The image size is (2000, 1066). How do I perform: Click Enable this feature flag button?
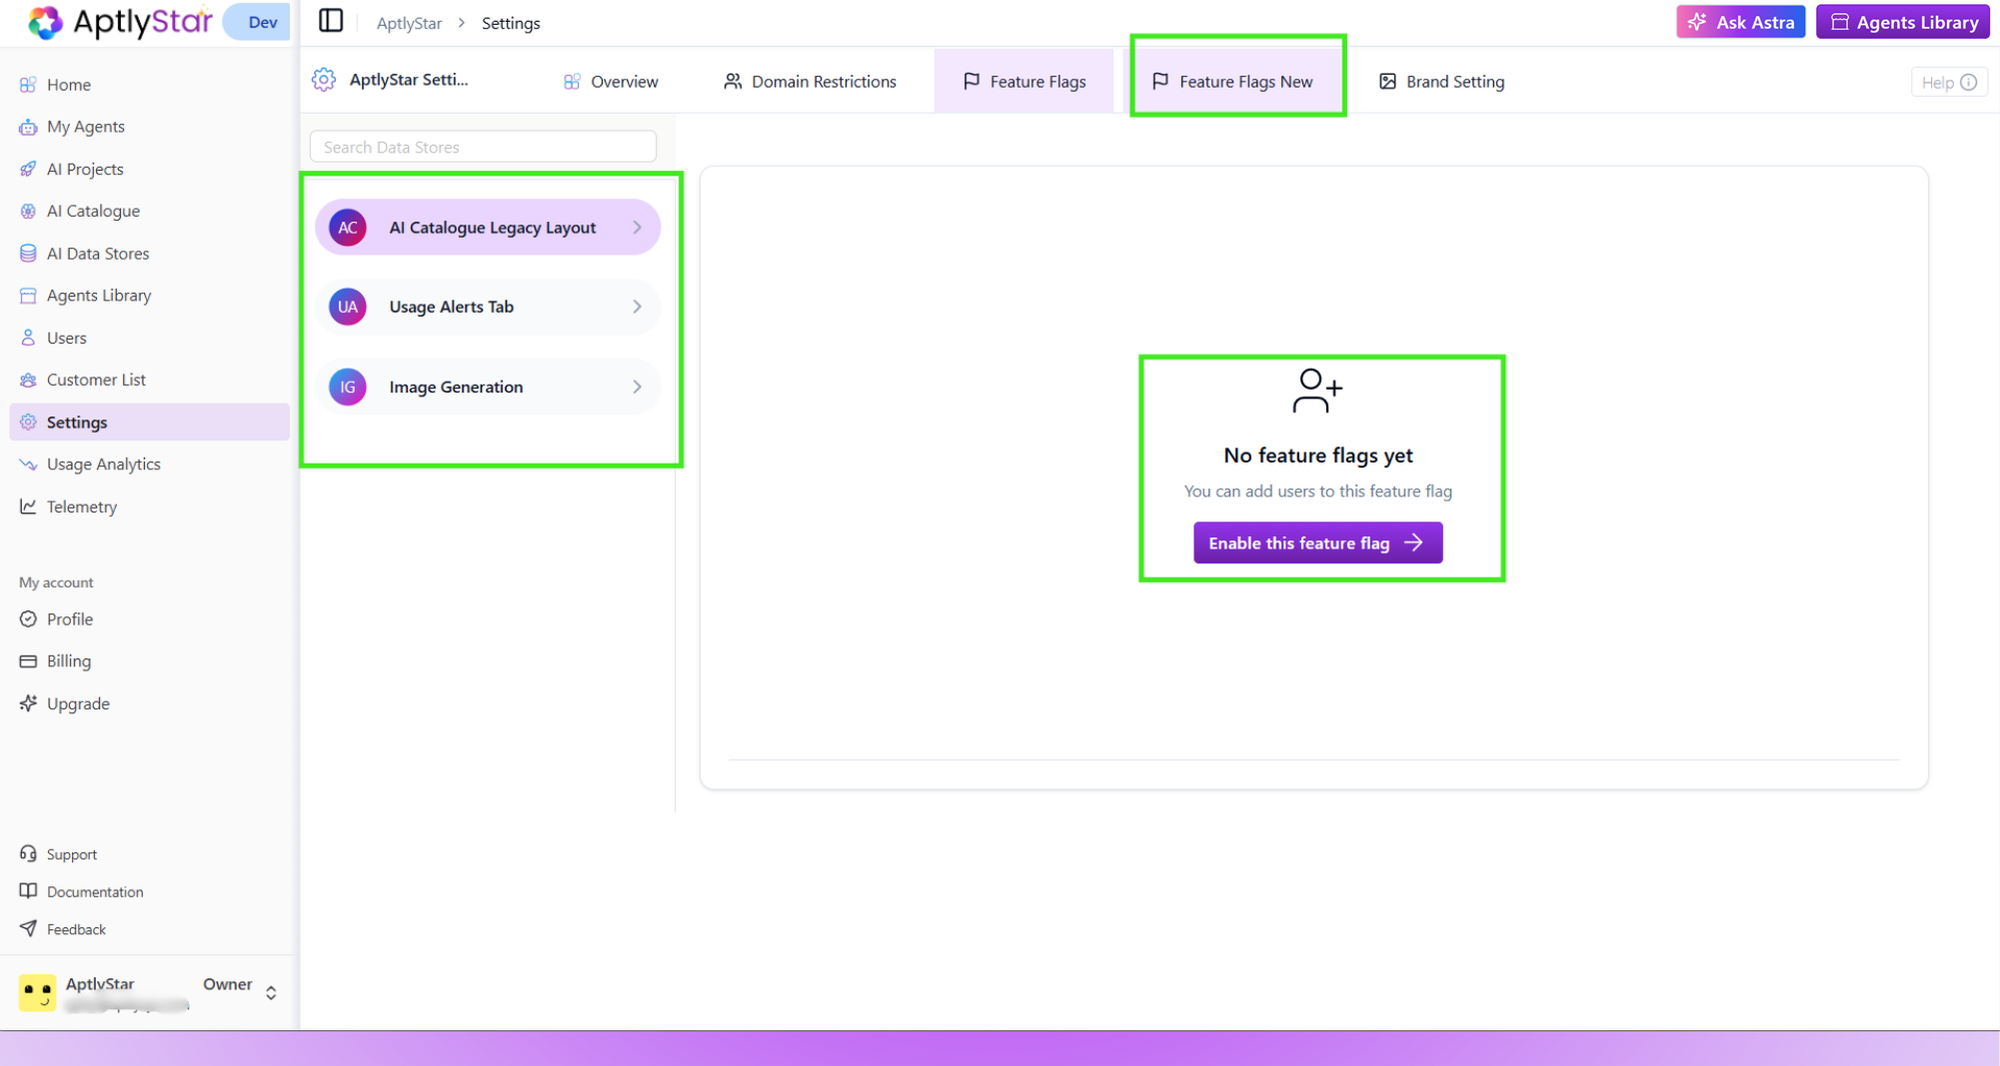pos(1317,542)
